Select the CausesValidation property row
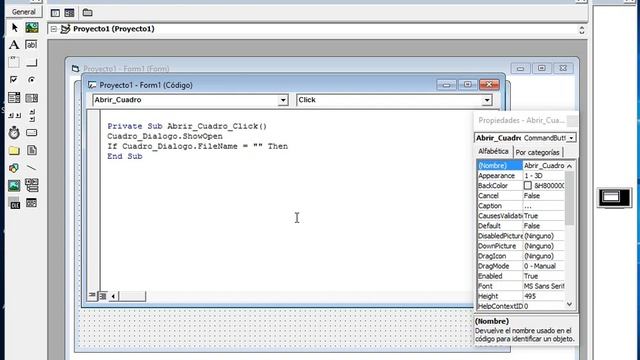The height and width of the screenshot is (360, 640). click(x=521, y=216)
